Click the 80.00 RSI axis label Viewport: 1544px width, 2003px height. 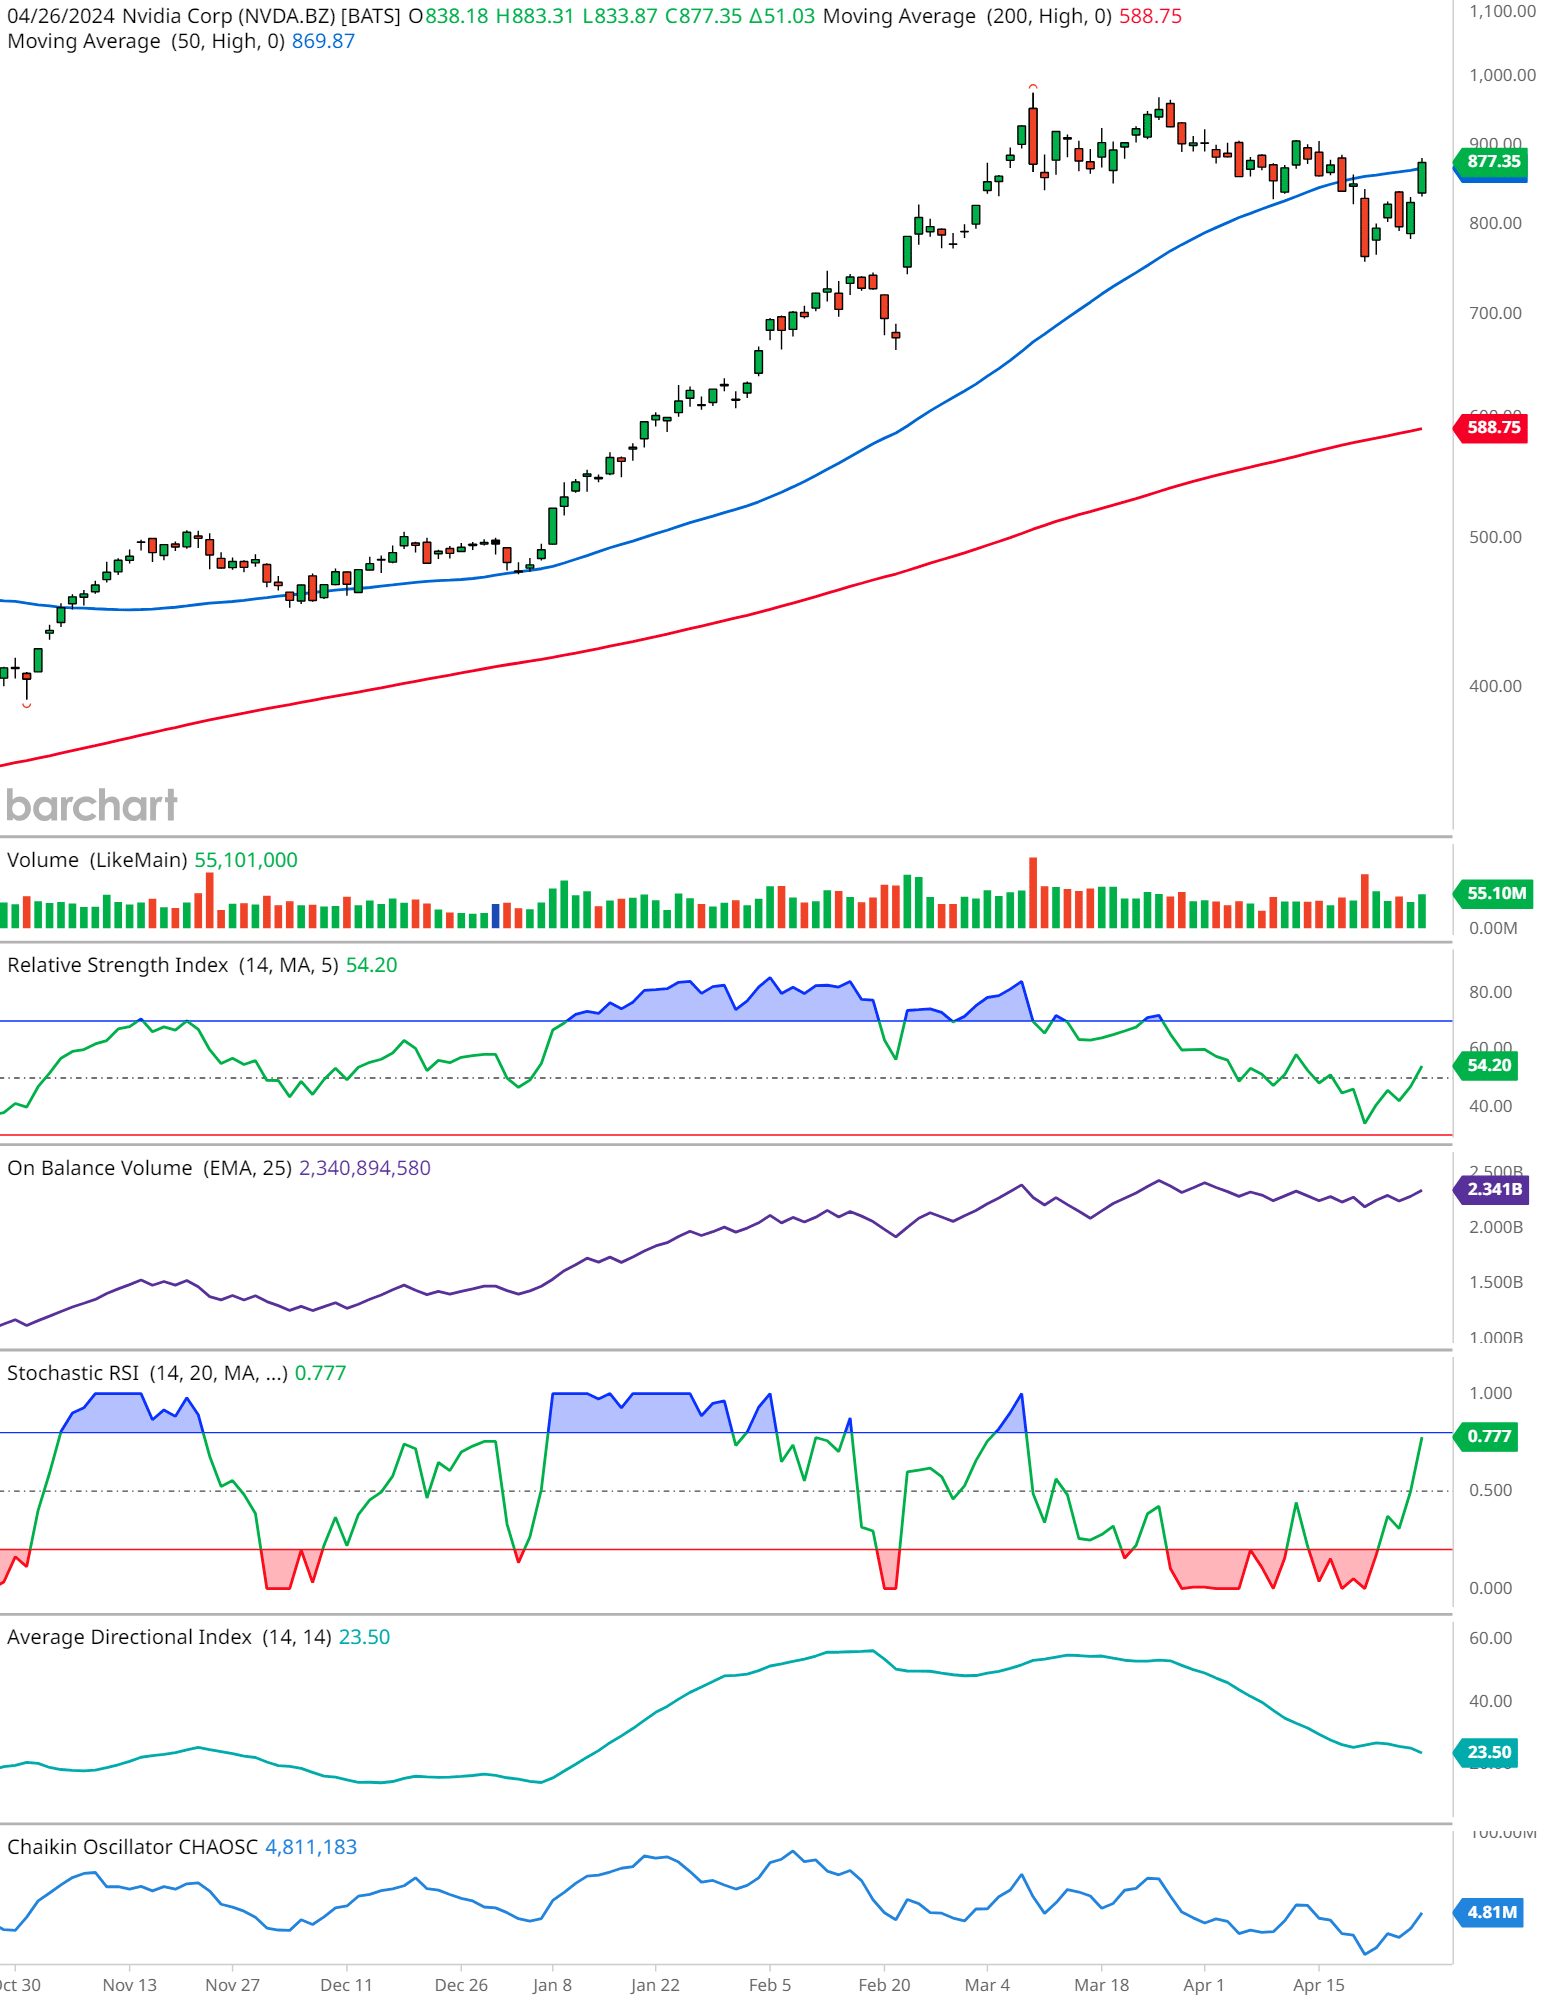(x=1490, y=992)
